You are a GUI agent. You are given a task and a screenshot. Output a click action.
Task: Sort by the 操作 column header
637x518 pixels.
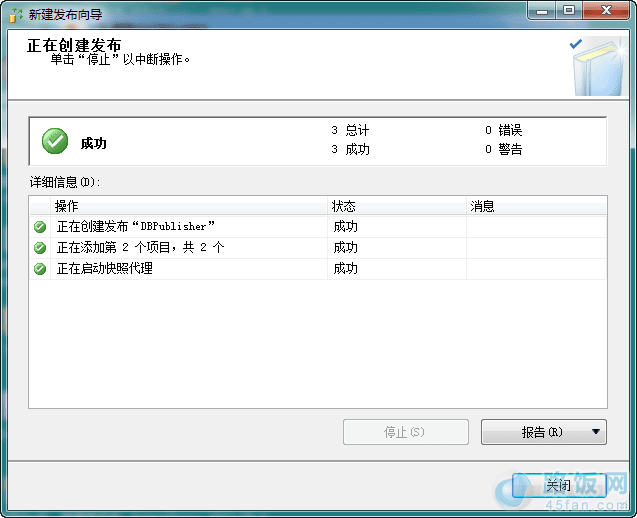[188, 206]
